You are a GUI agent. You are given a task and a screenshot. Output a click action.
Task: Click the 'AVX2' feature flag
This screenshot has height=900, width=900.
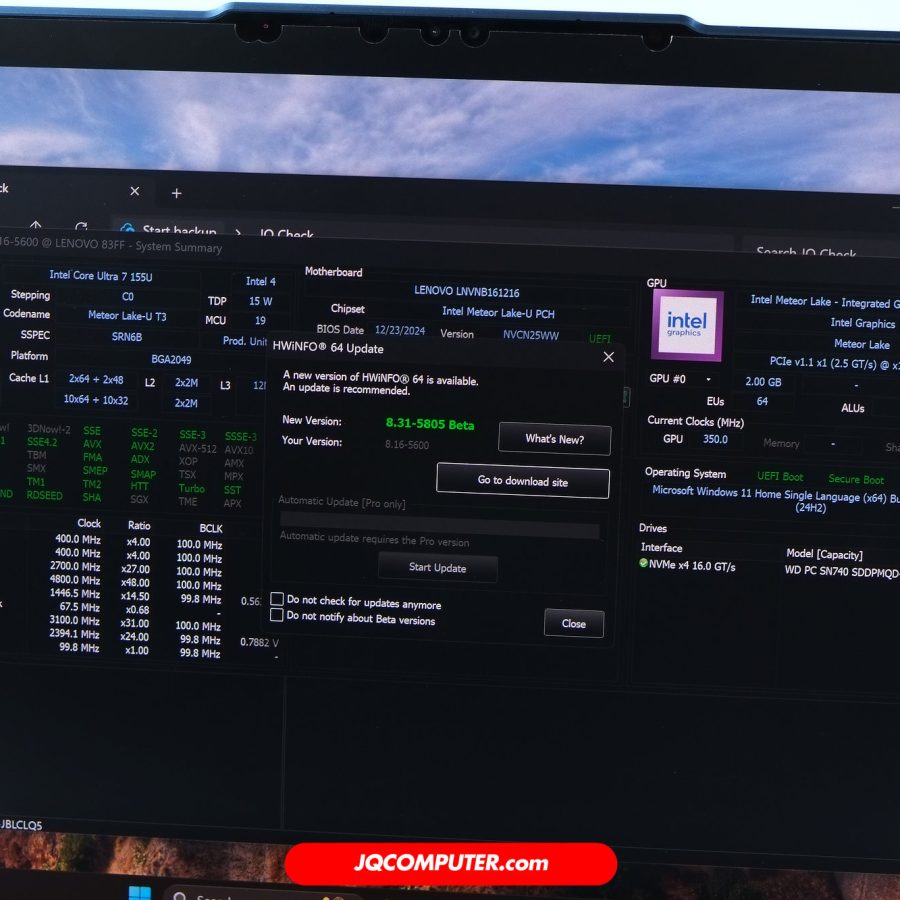point(142,446)
